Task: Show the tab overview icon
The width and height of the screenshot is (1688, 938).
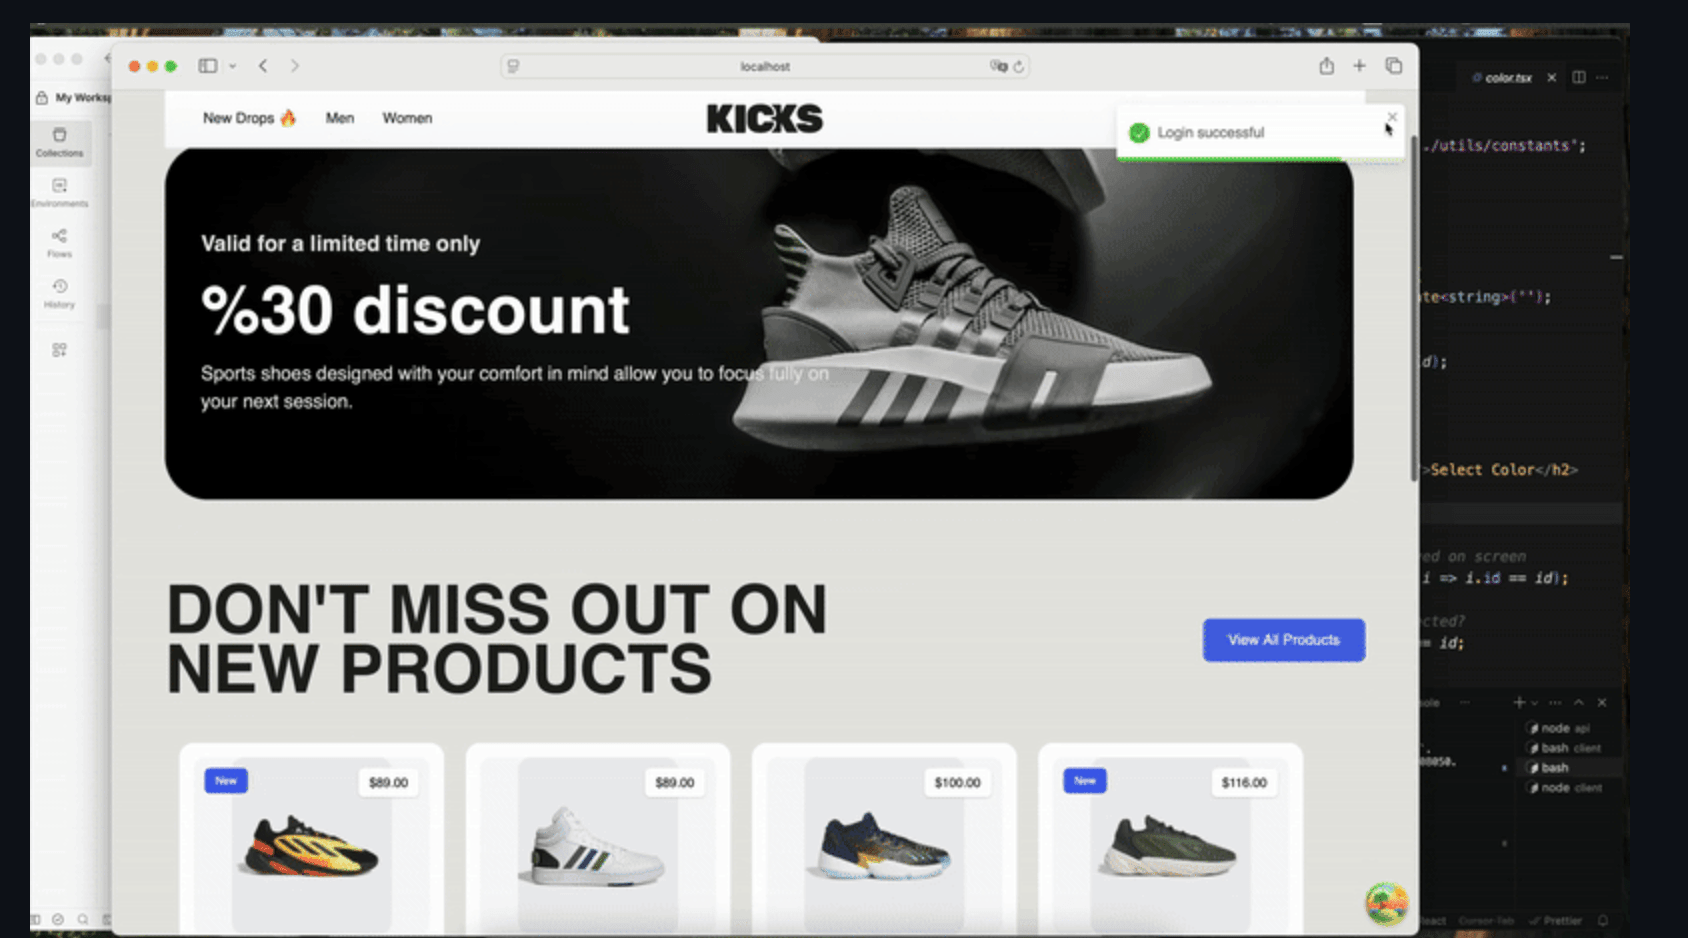Action: coord(1393,66)
